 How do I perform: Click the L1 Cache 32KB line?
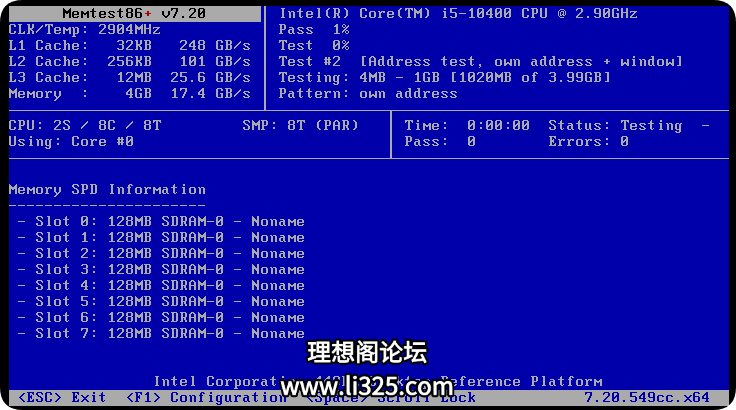(130, 46)
